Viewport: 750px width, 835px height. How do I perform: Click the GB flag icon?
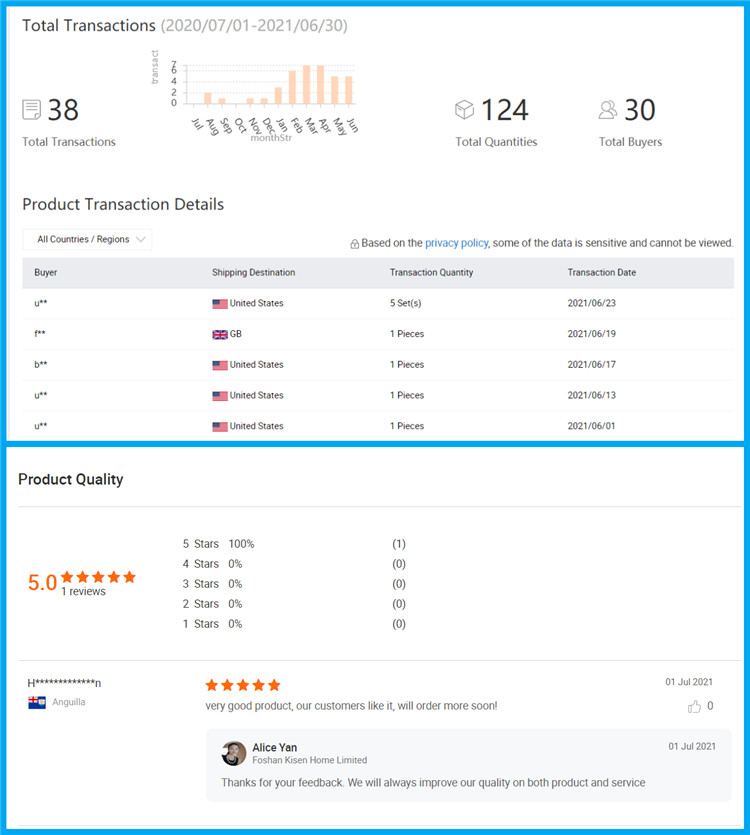point(220,335)
